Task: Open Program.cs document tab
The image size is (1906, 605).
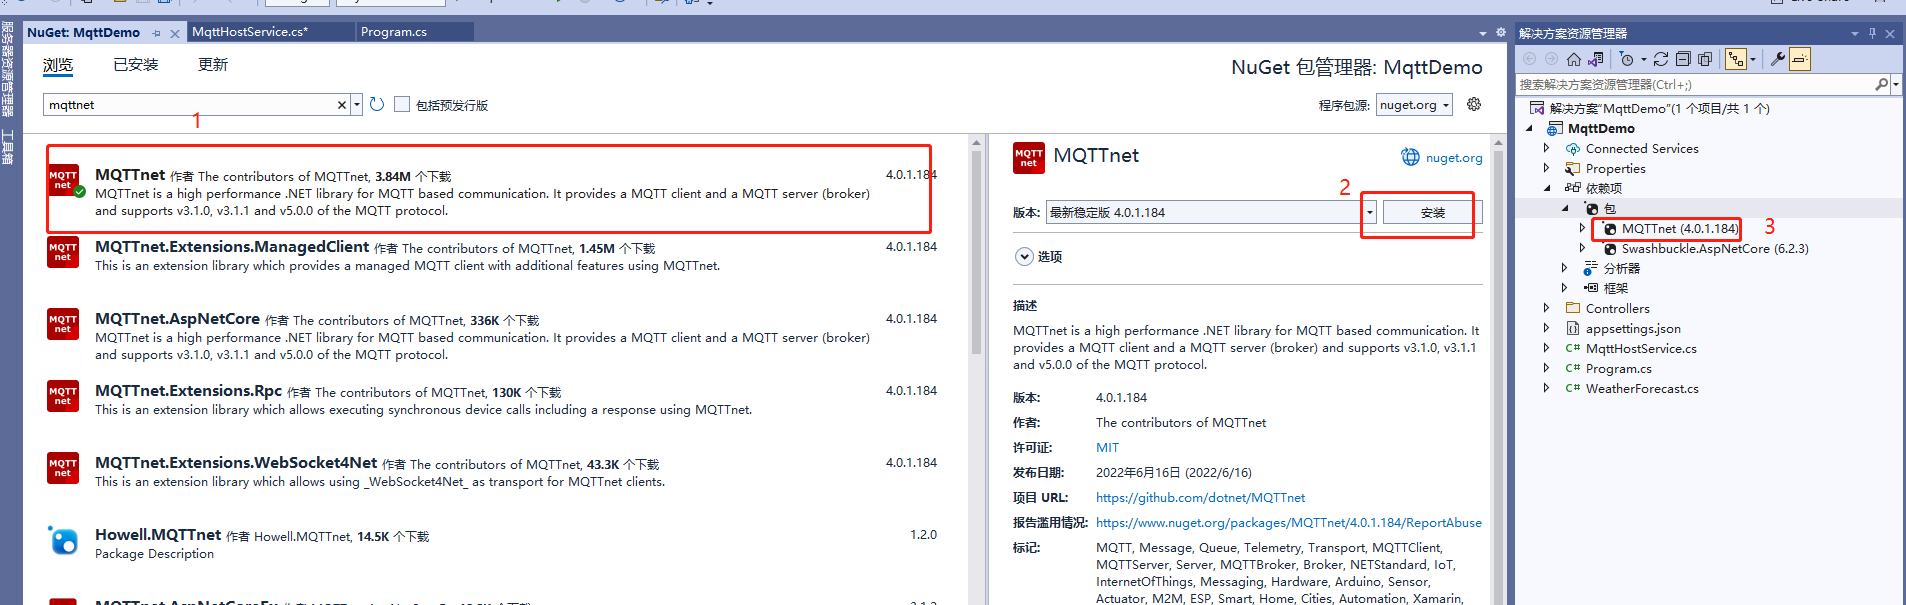Action: tap(414, 32)
